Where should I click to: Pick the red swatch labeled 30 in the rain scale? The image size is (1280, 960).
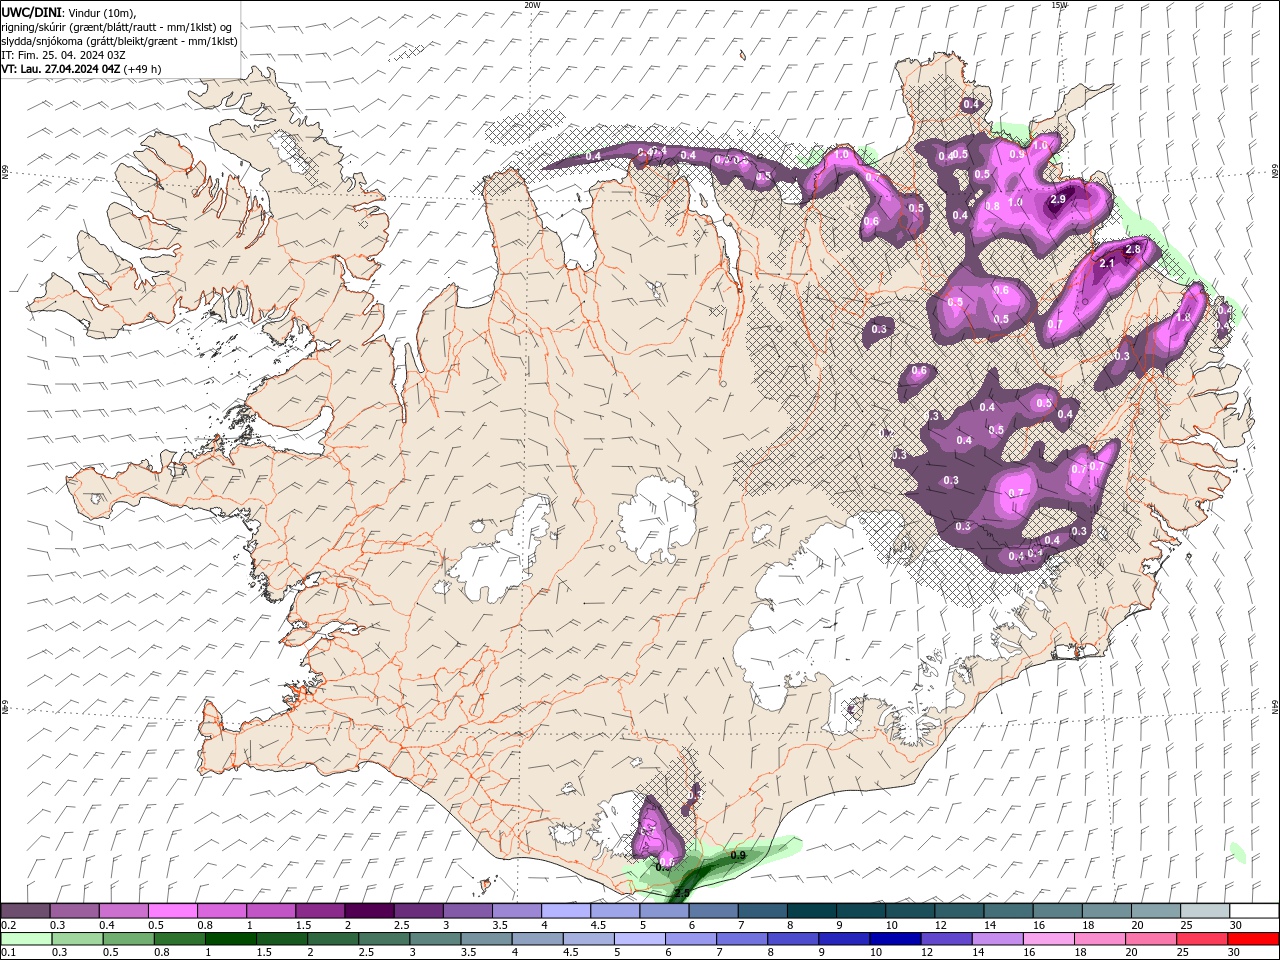[x=1252, y=939]
